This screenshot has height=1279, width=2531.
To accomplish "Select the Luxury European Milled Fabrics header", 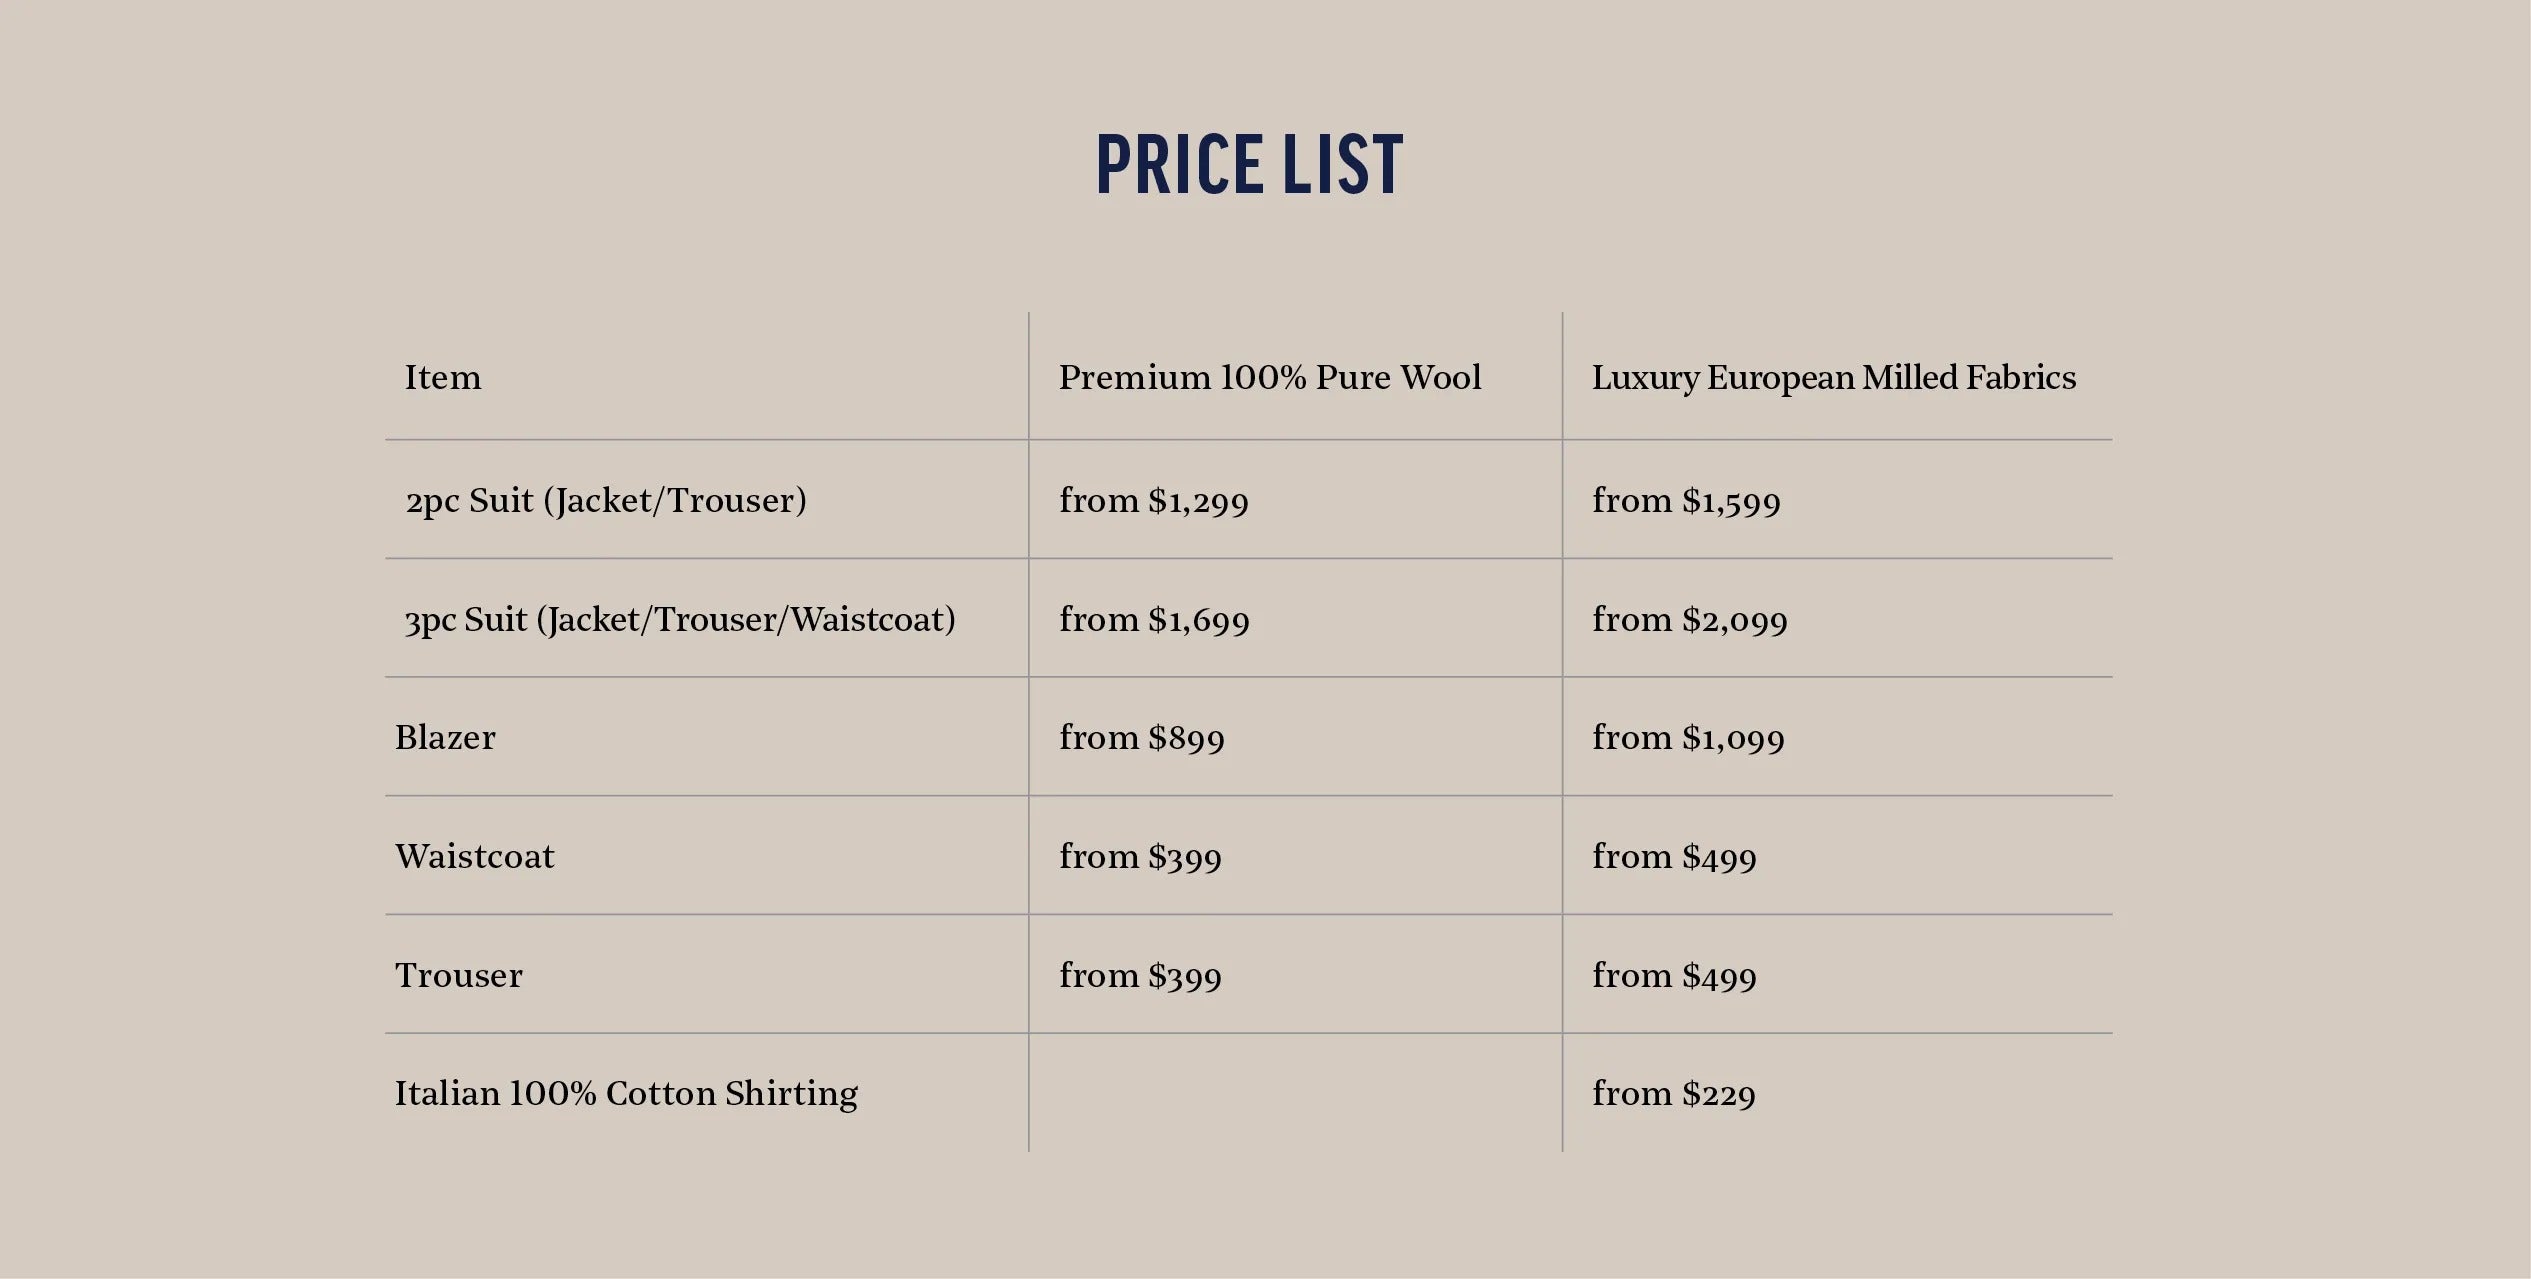I will pos(1834,378).
